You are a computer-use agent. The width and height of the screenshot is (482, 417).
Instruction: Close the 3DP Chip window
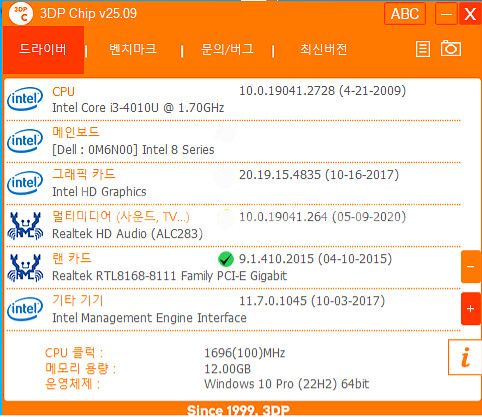470,14
